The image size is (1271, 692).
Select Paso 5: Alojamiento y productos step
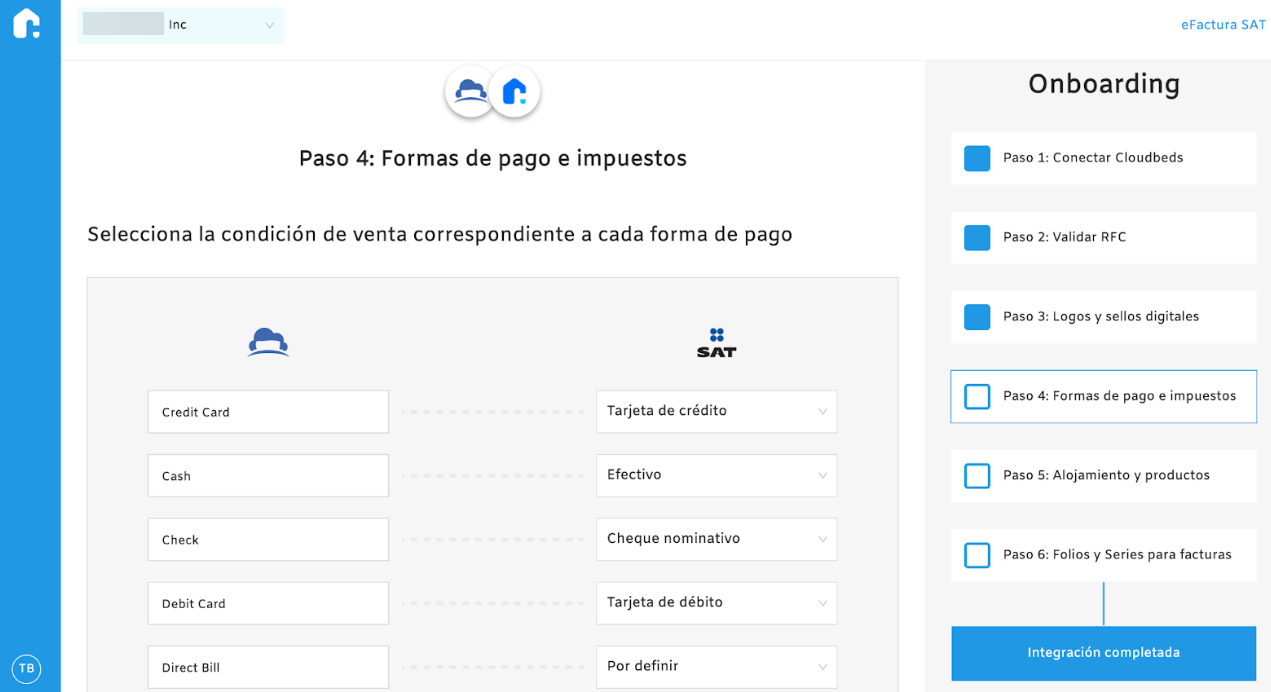pyautogui.click(x=1106, y=476)
